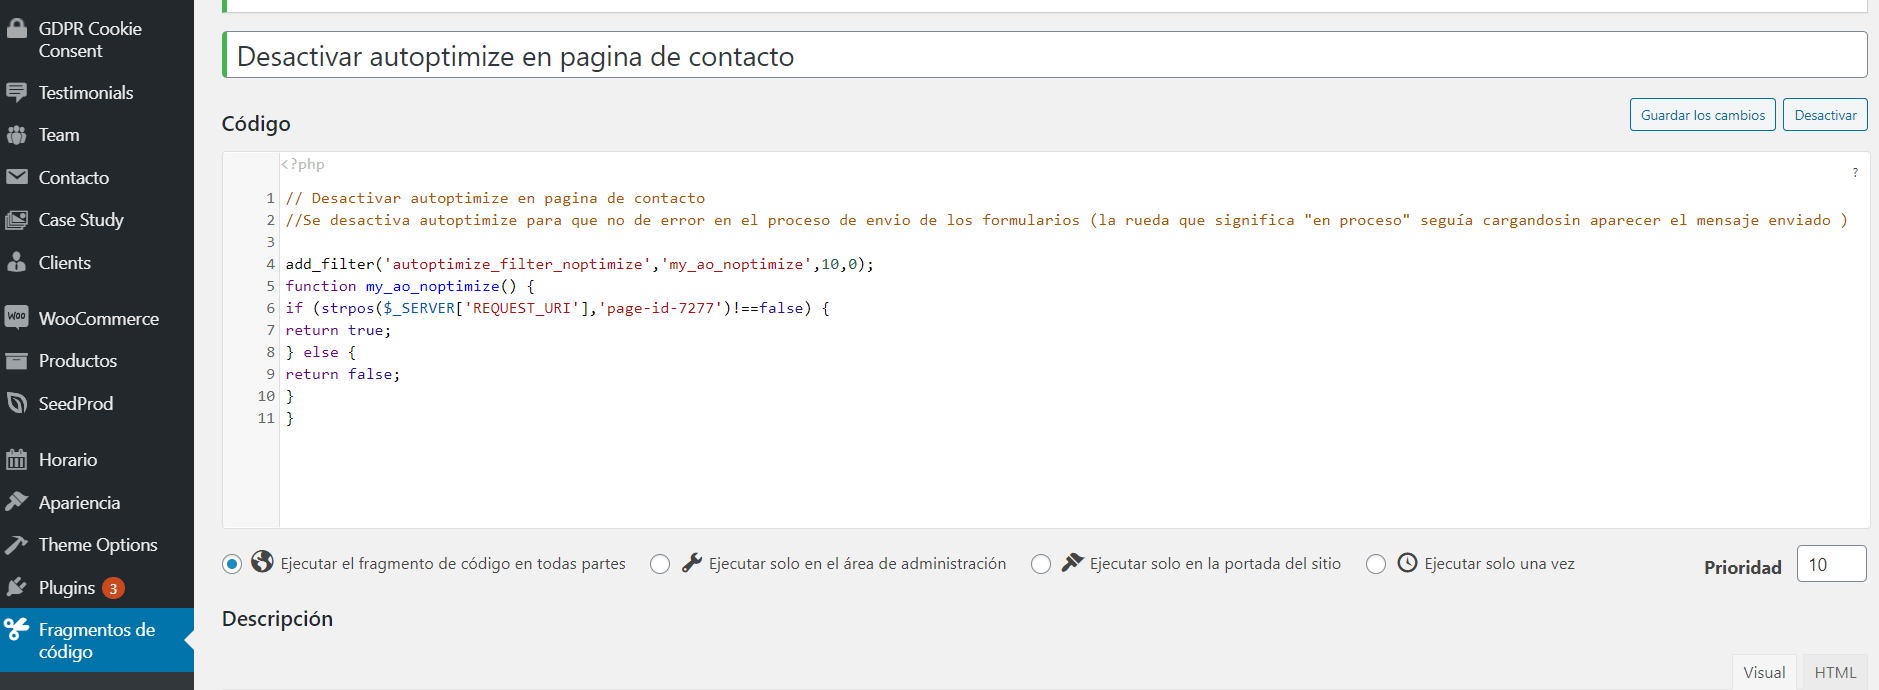Click the snippet title input field
This screenshot has width=1879, height=690.
tap(1045, 55)
